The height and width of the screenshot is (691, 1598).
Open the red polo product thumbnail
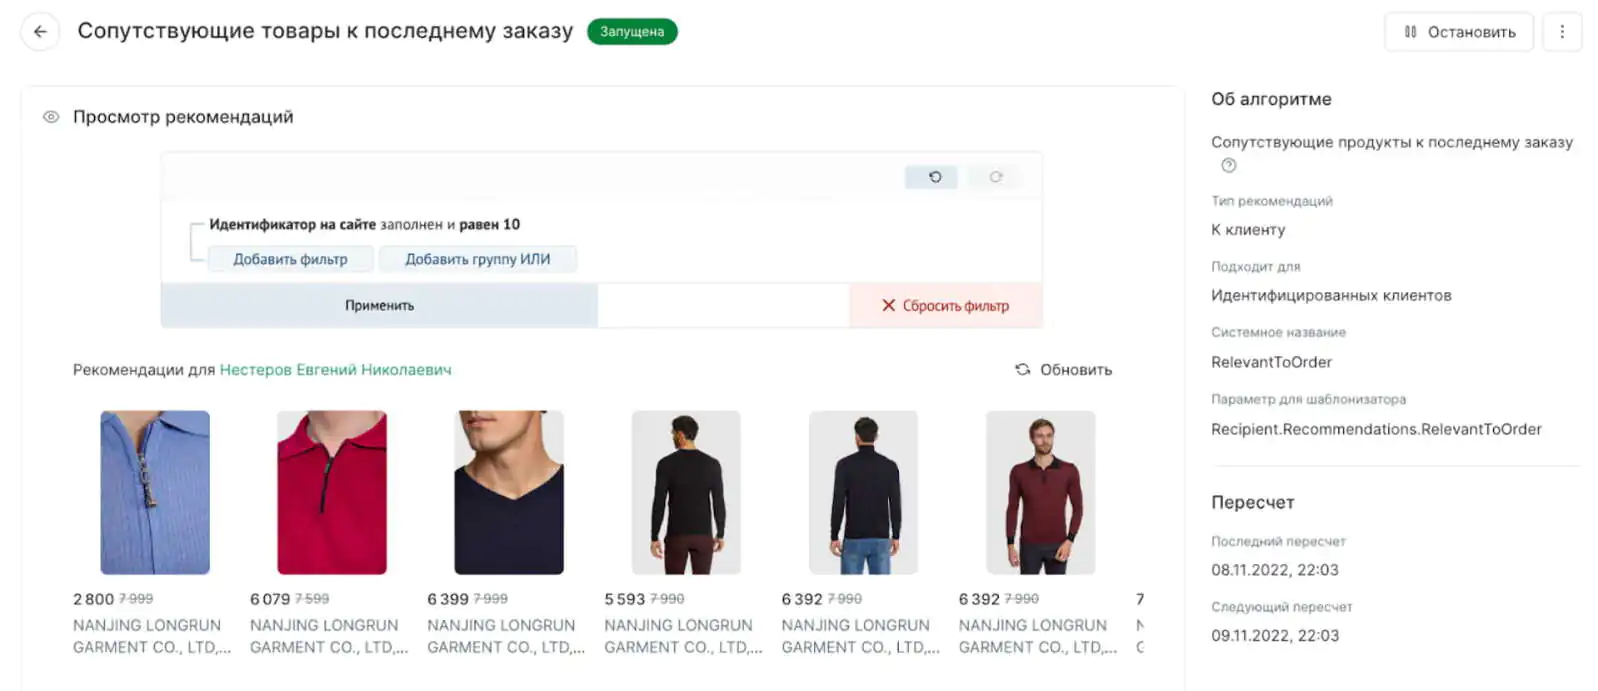pos(332,492)
